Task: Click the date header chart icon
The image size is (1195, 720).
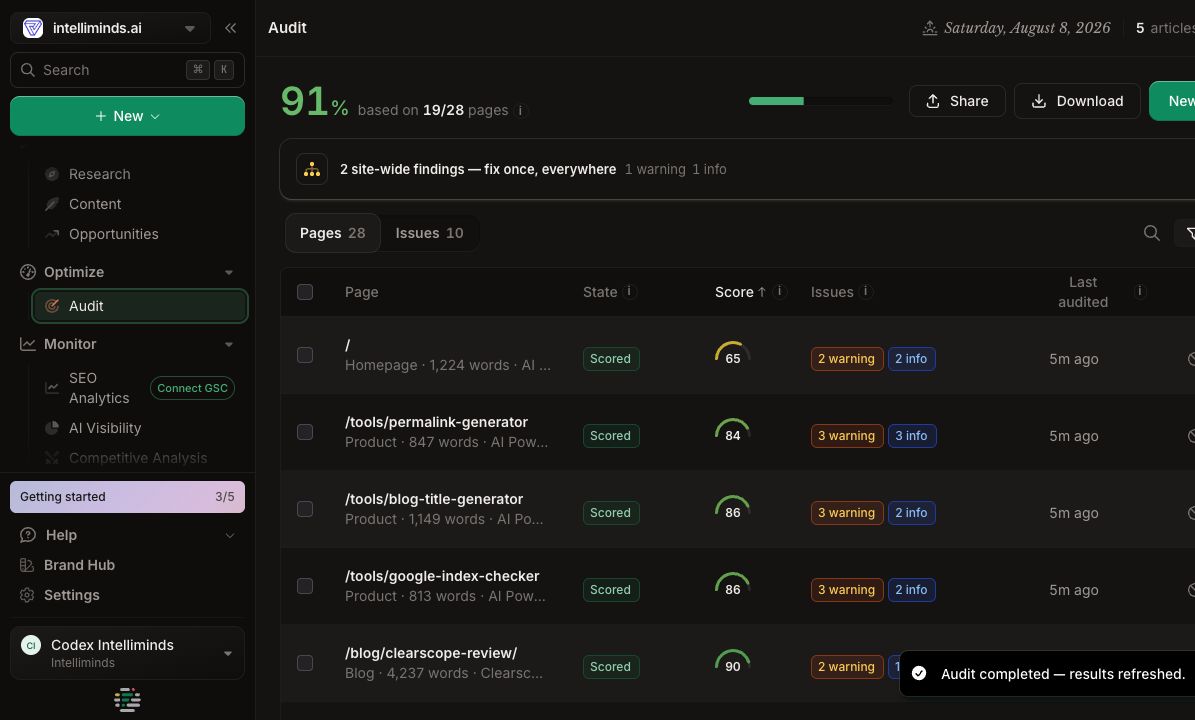Action: point(930,28)
